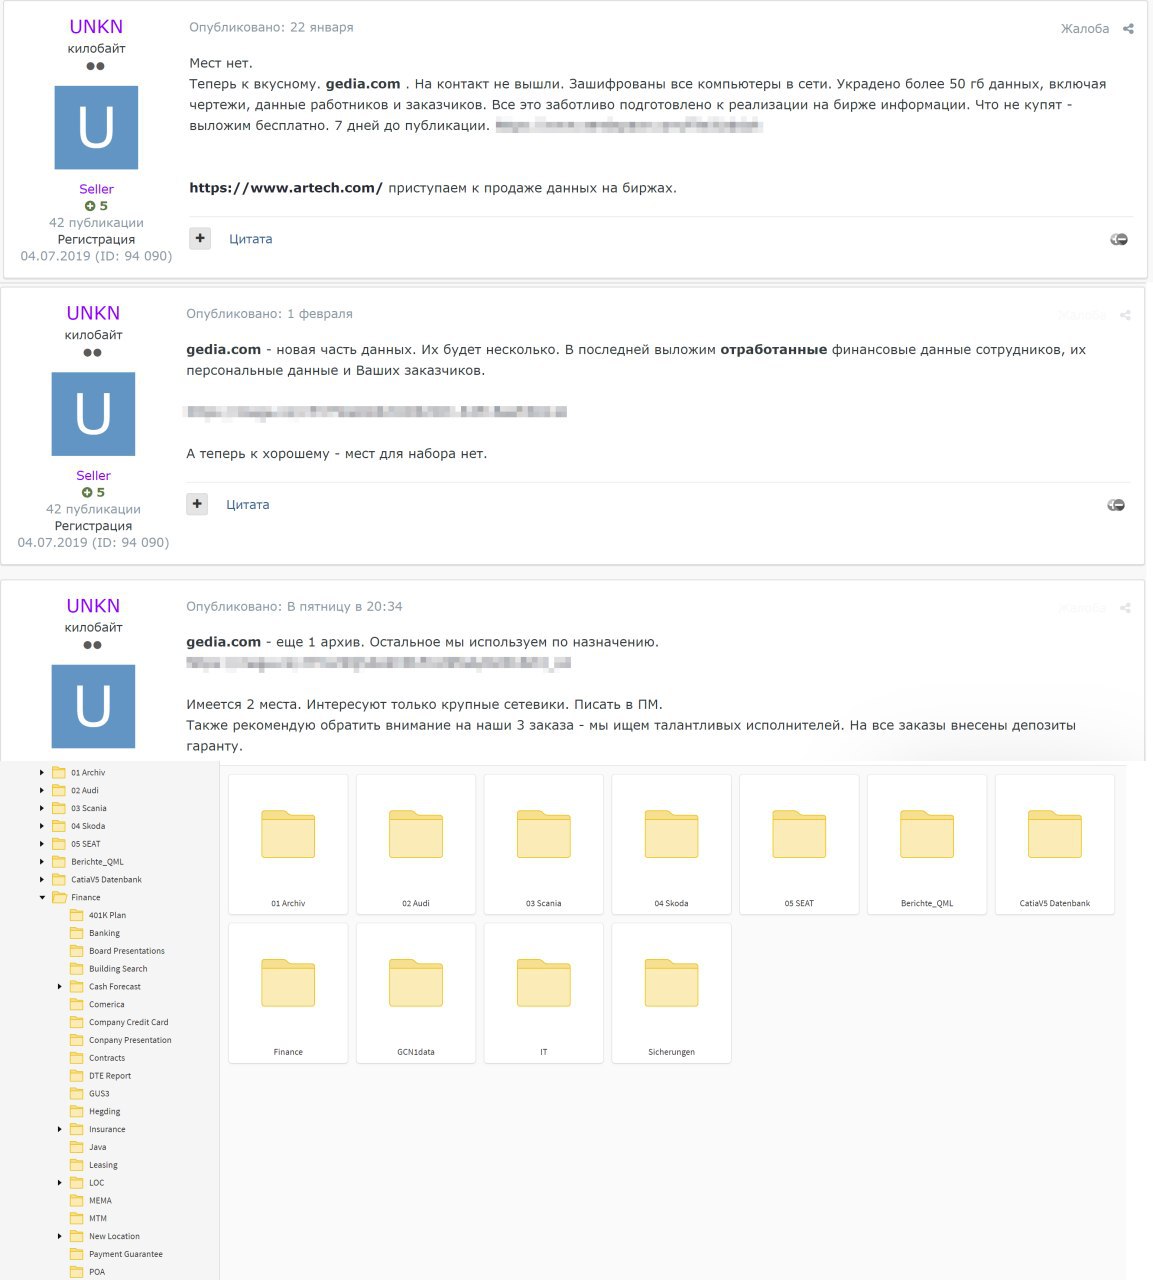Click Опубликовано: 1 февраля timestamp
Screen dimensions: 1153x1280
pos(269,314)
